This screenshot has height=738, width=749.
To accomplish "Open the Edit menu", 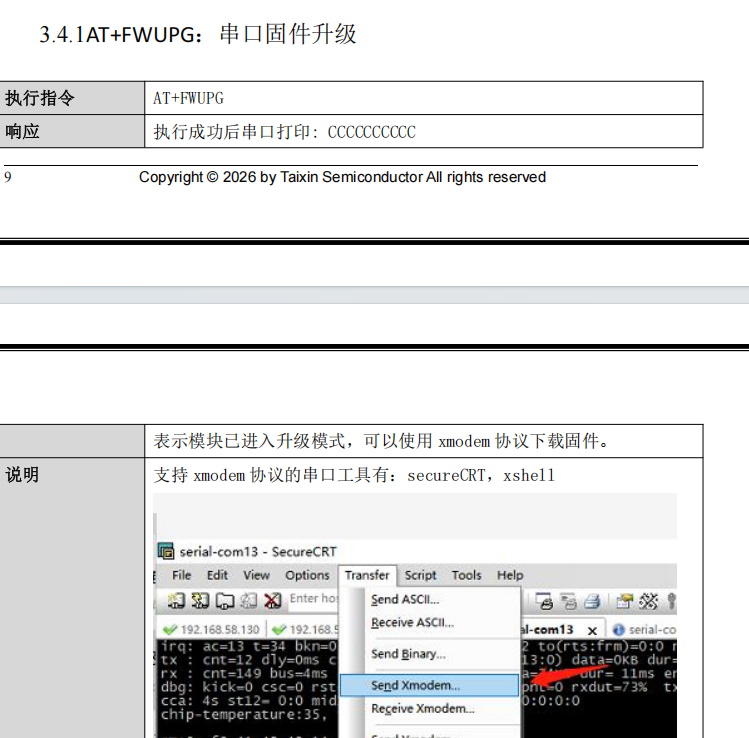I will point(217,575).
